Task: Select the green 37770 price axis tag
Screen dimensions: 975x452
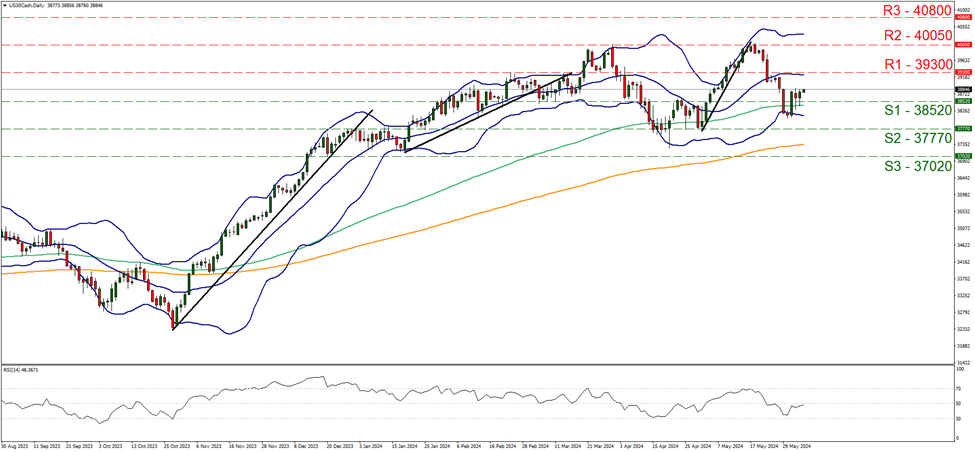Action: [963, 129]
